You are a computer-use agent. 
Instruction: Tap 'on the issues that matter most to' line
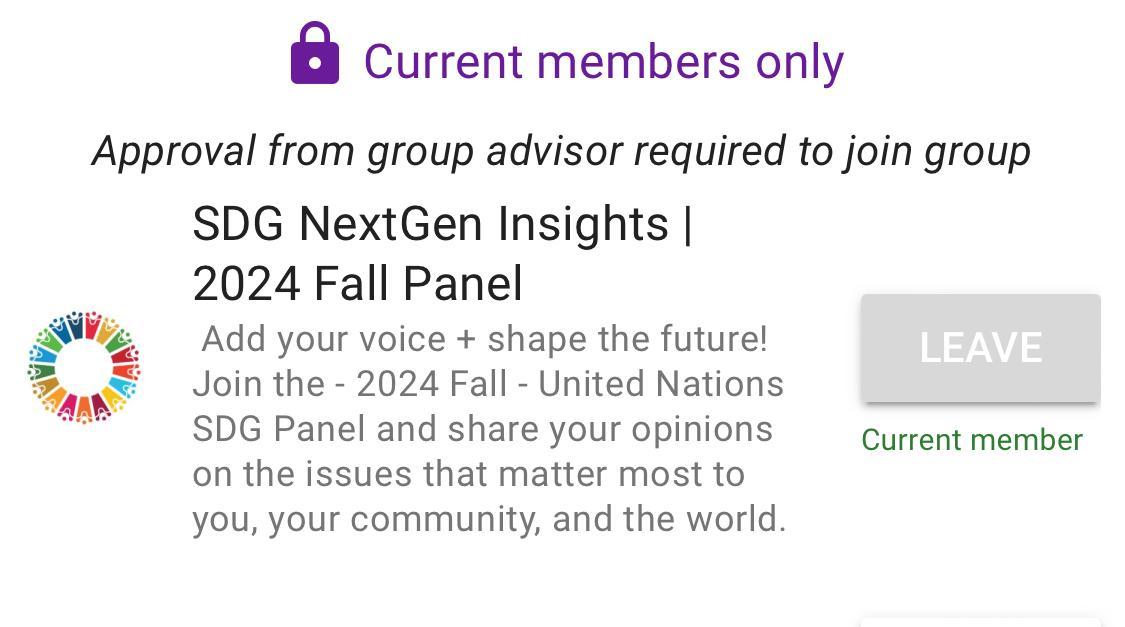pos(468,474)
